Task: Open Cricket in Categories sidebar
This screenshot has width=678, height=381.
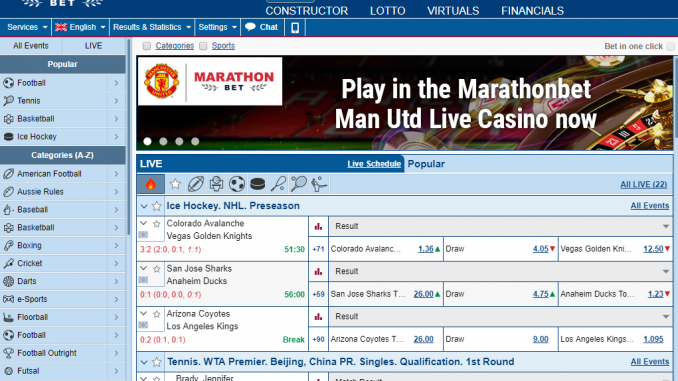Action: point(63,263)
